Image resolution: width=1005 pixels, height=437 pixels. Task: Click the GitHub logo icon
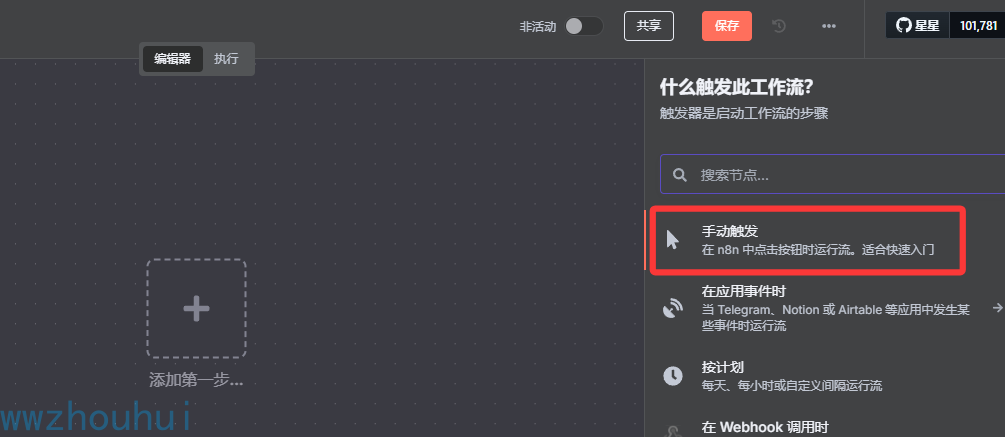[x=904, y=26]
